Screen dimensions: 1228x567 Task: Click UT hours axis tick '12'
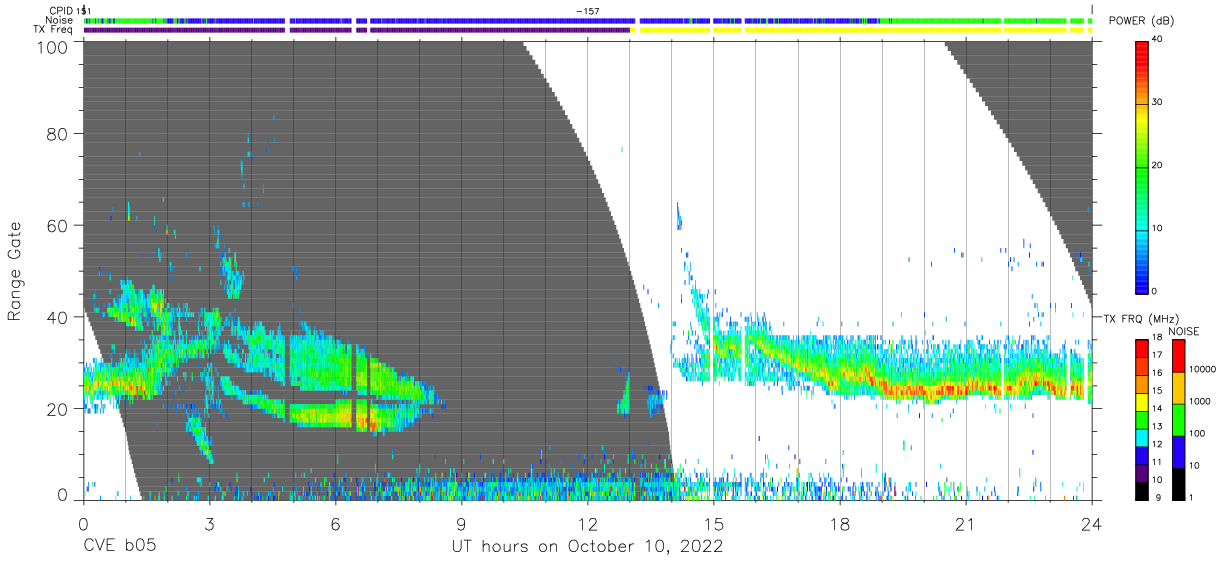(x=588, y=523)
